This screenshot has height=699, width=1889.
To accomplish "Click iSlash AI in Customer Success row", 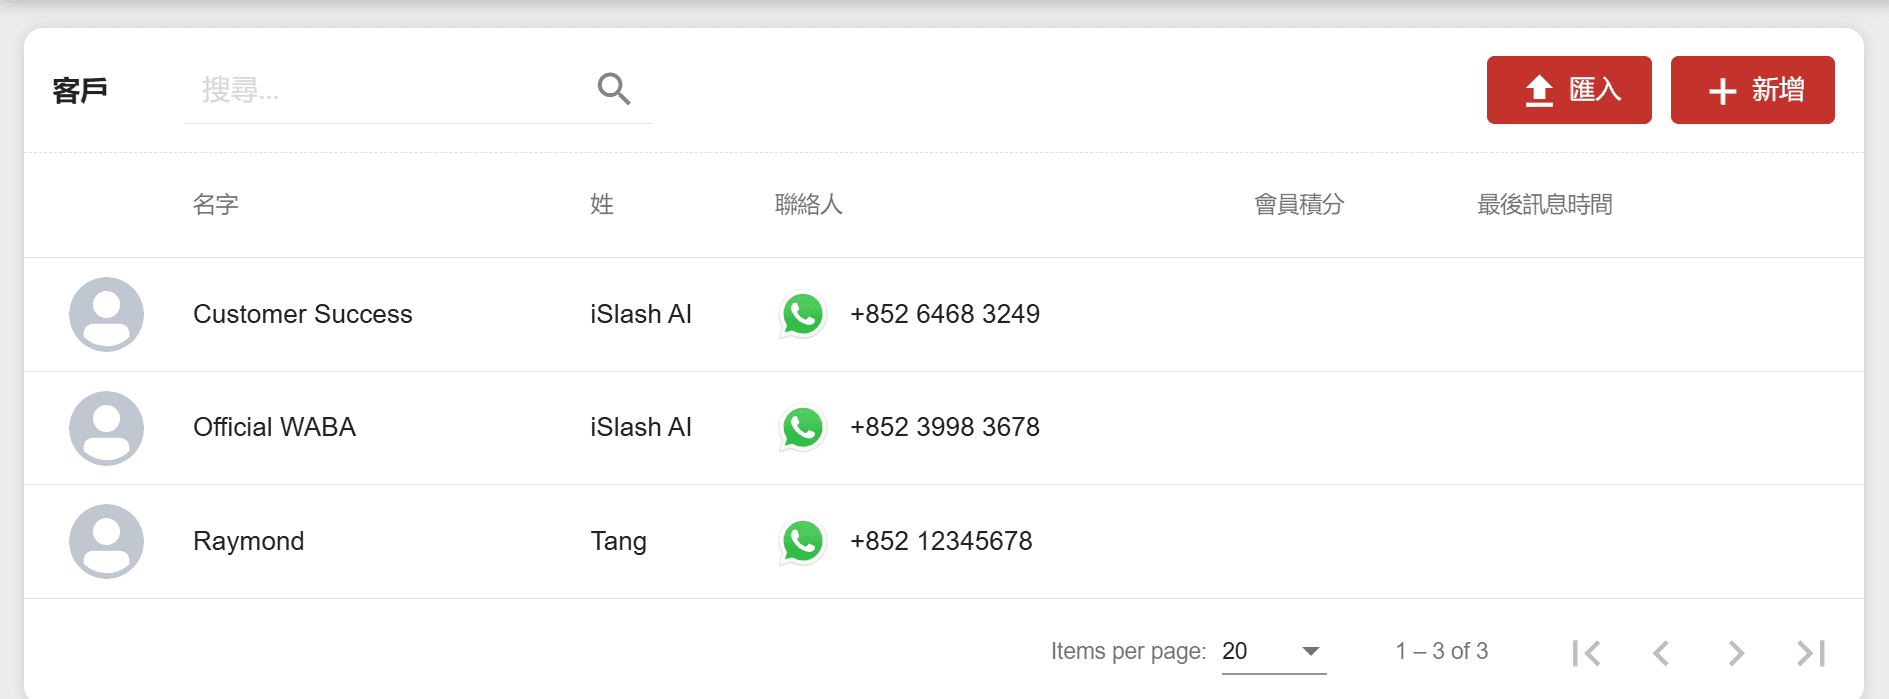I will (641, 314).
